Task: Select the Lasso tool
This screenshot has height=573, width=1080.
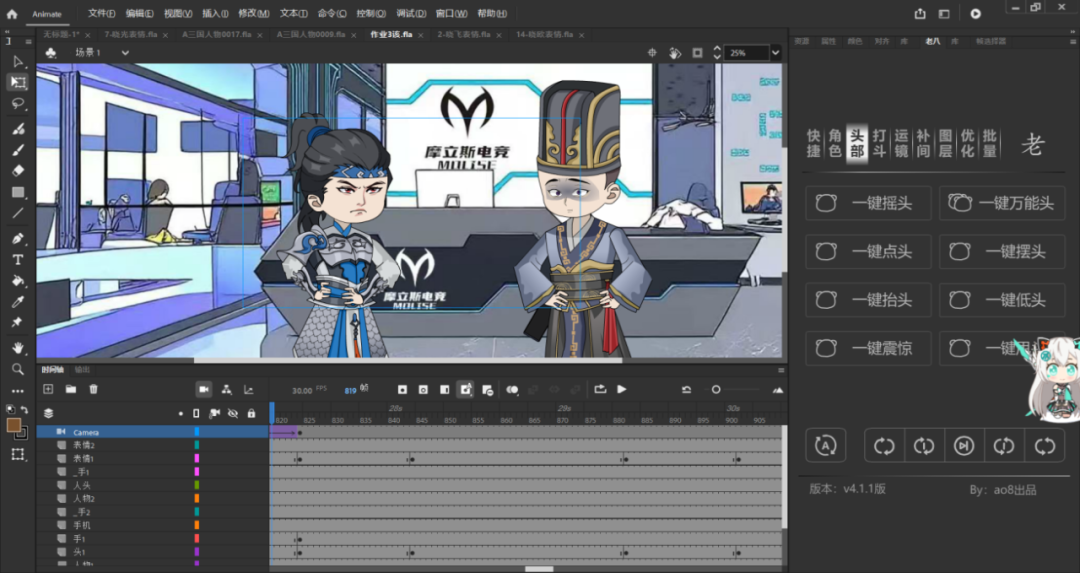Action: pos(18,104)
